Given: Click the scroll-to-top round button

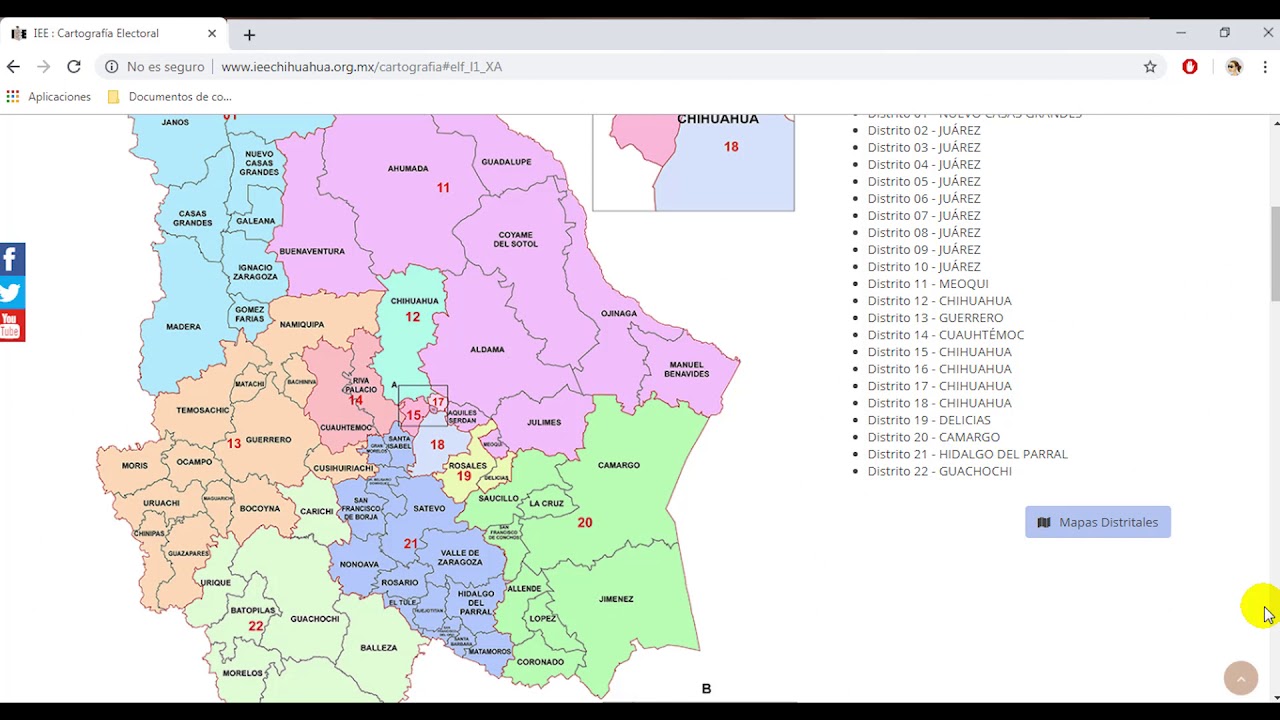Looking at the screenshot, I should point(1240,678).
